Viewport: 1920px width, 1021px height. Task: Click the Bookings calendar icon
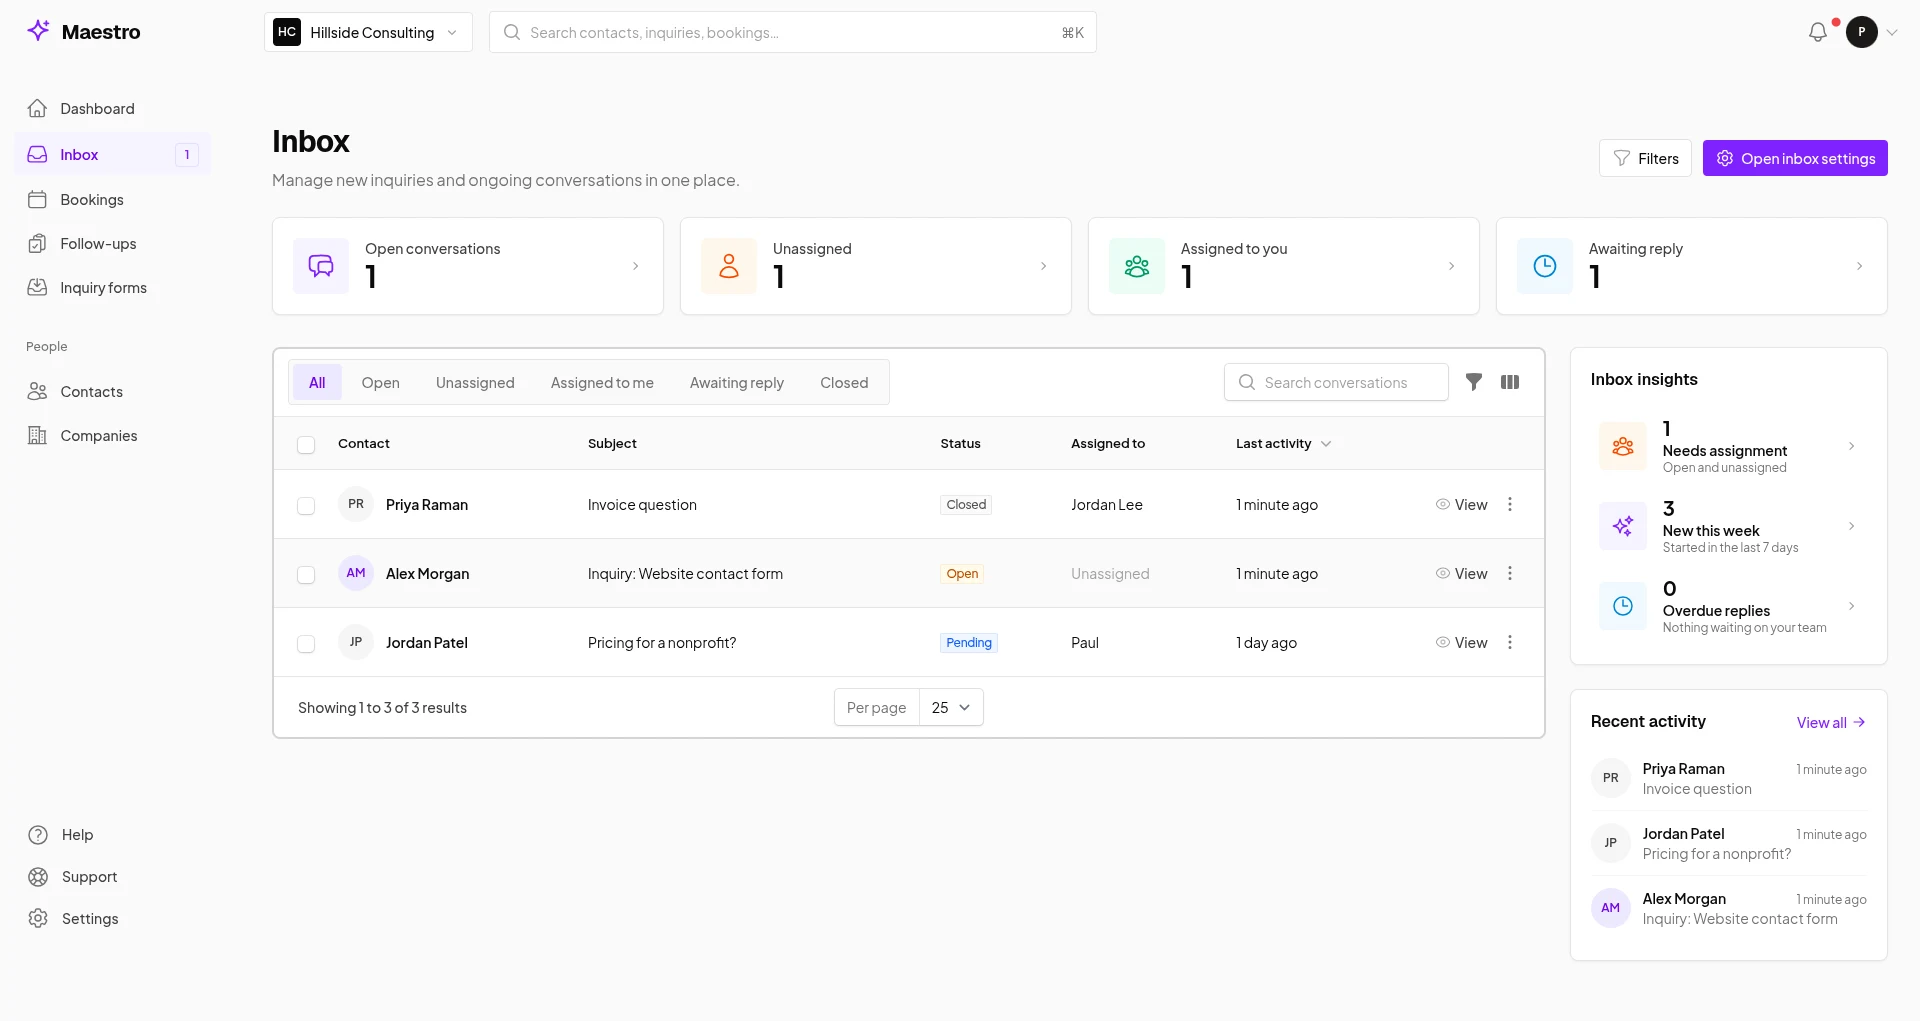point(38,199)
